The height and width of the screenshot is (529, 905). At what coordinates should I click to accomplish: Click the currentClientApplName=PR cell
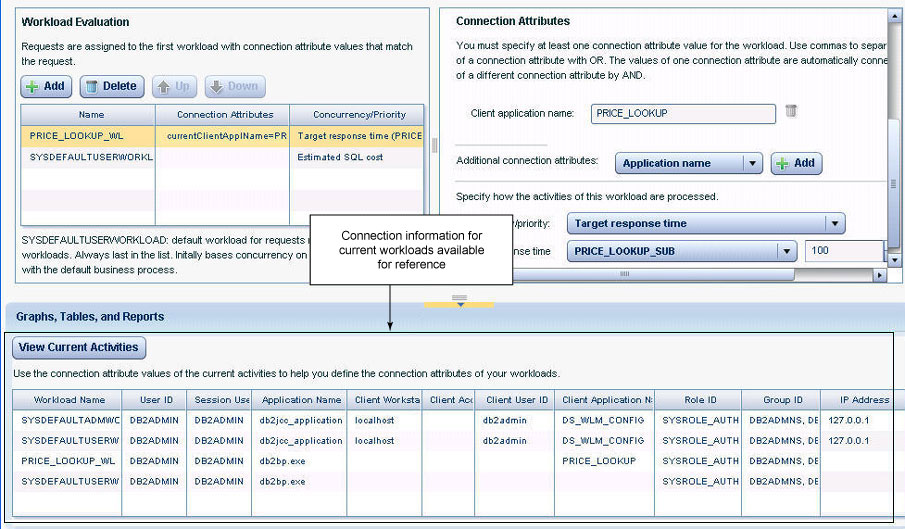(x=223, y=136)
